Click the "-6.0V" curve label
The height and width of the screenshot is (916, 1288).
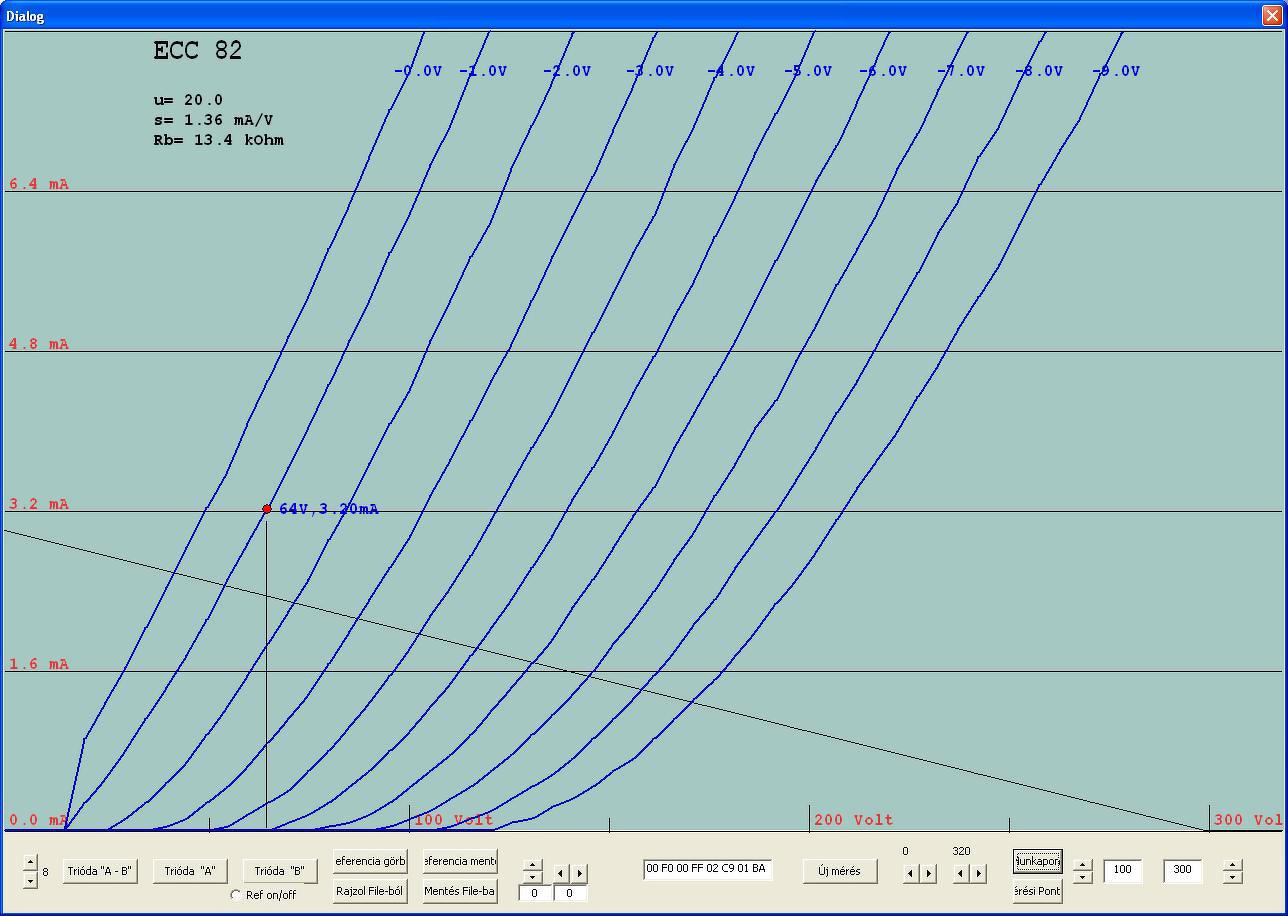(x=883, y=71)
